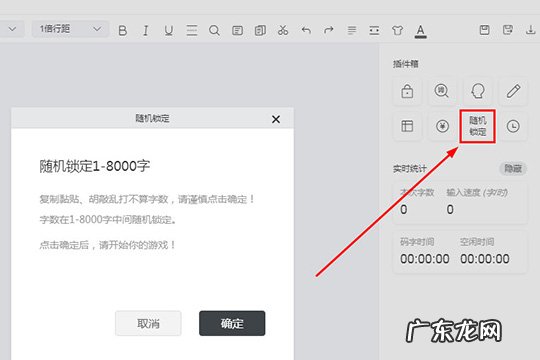Click the 实时统计 section label
This screenshot has height=360, width=540.
tap(410, 169)
